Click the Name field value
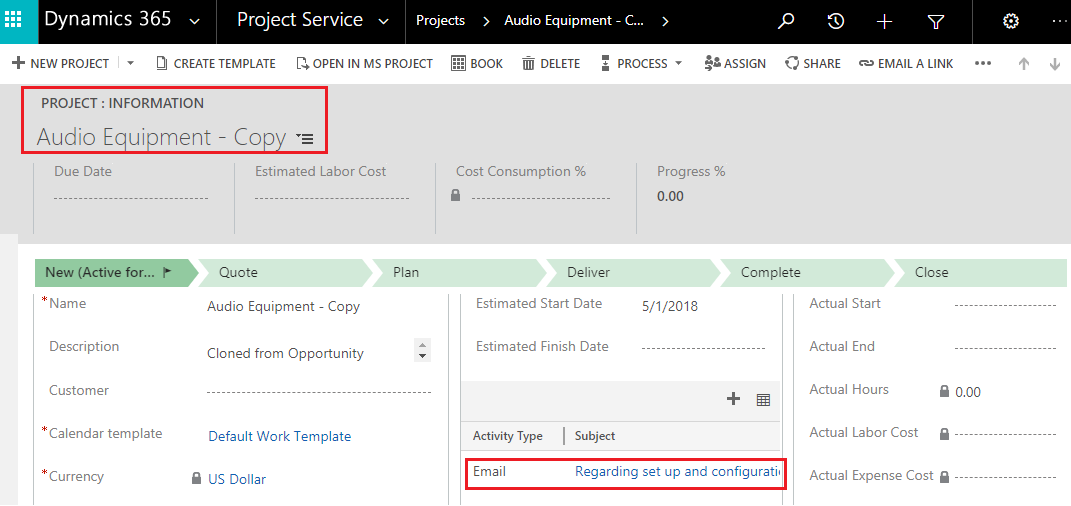 point(283,307)
